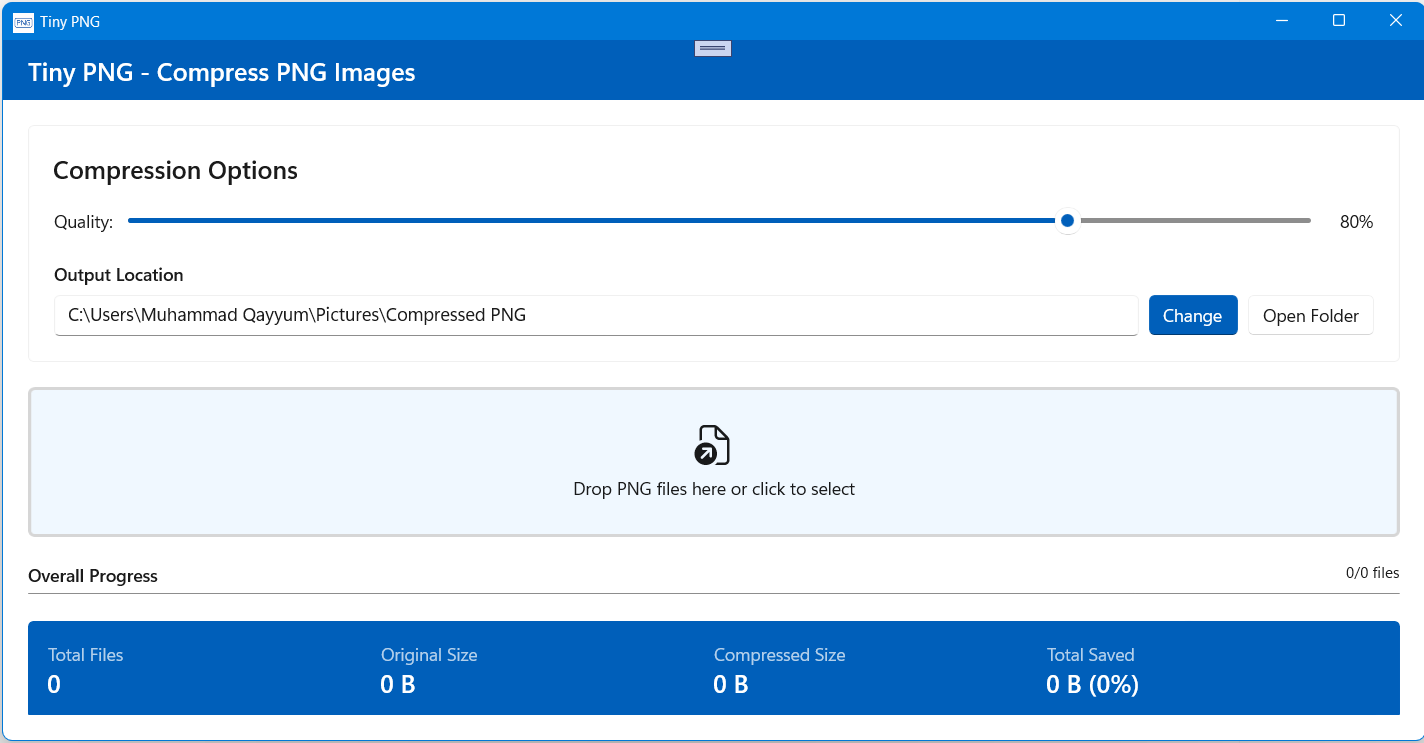
Task: Select the Original Size statistic
Action: [x=429, y=670]
